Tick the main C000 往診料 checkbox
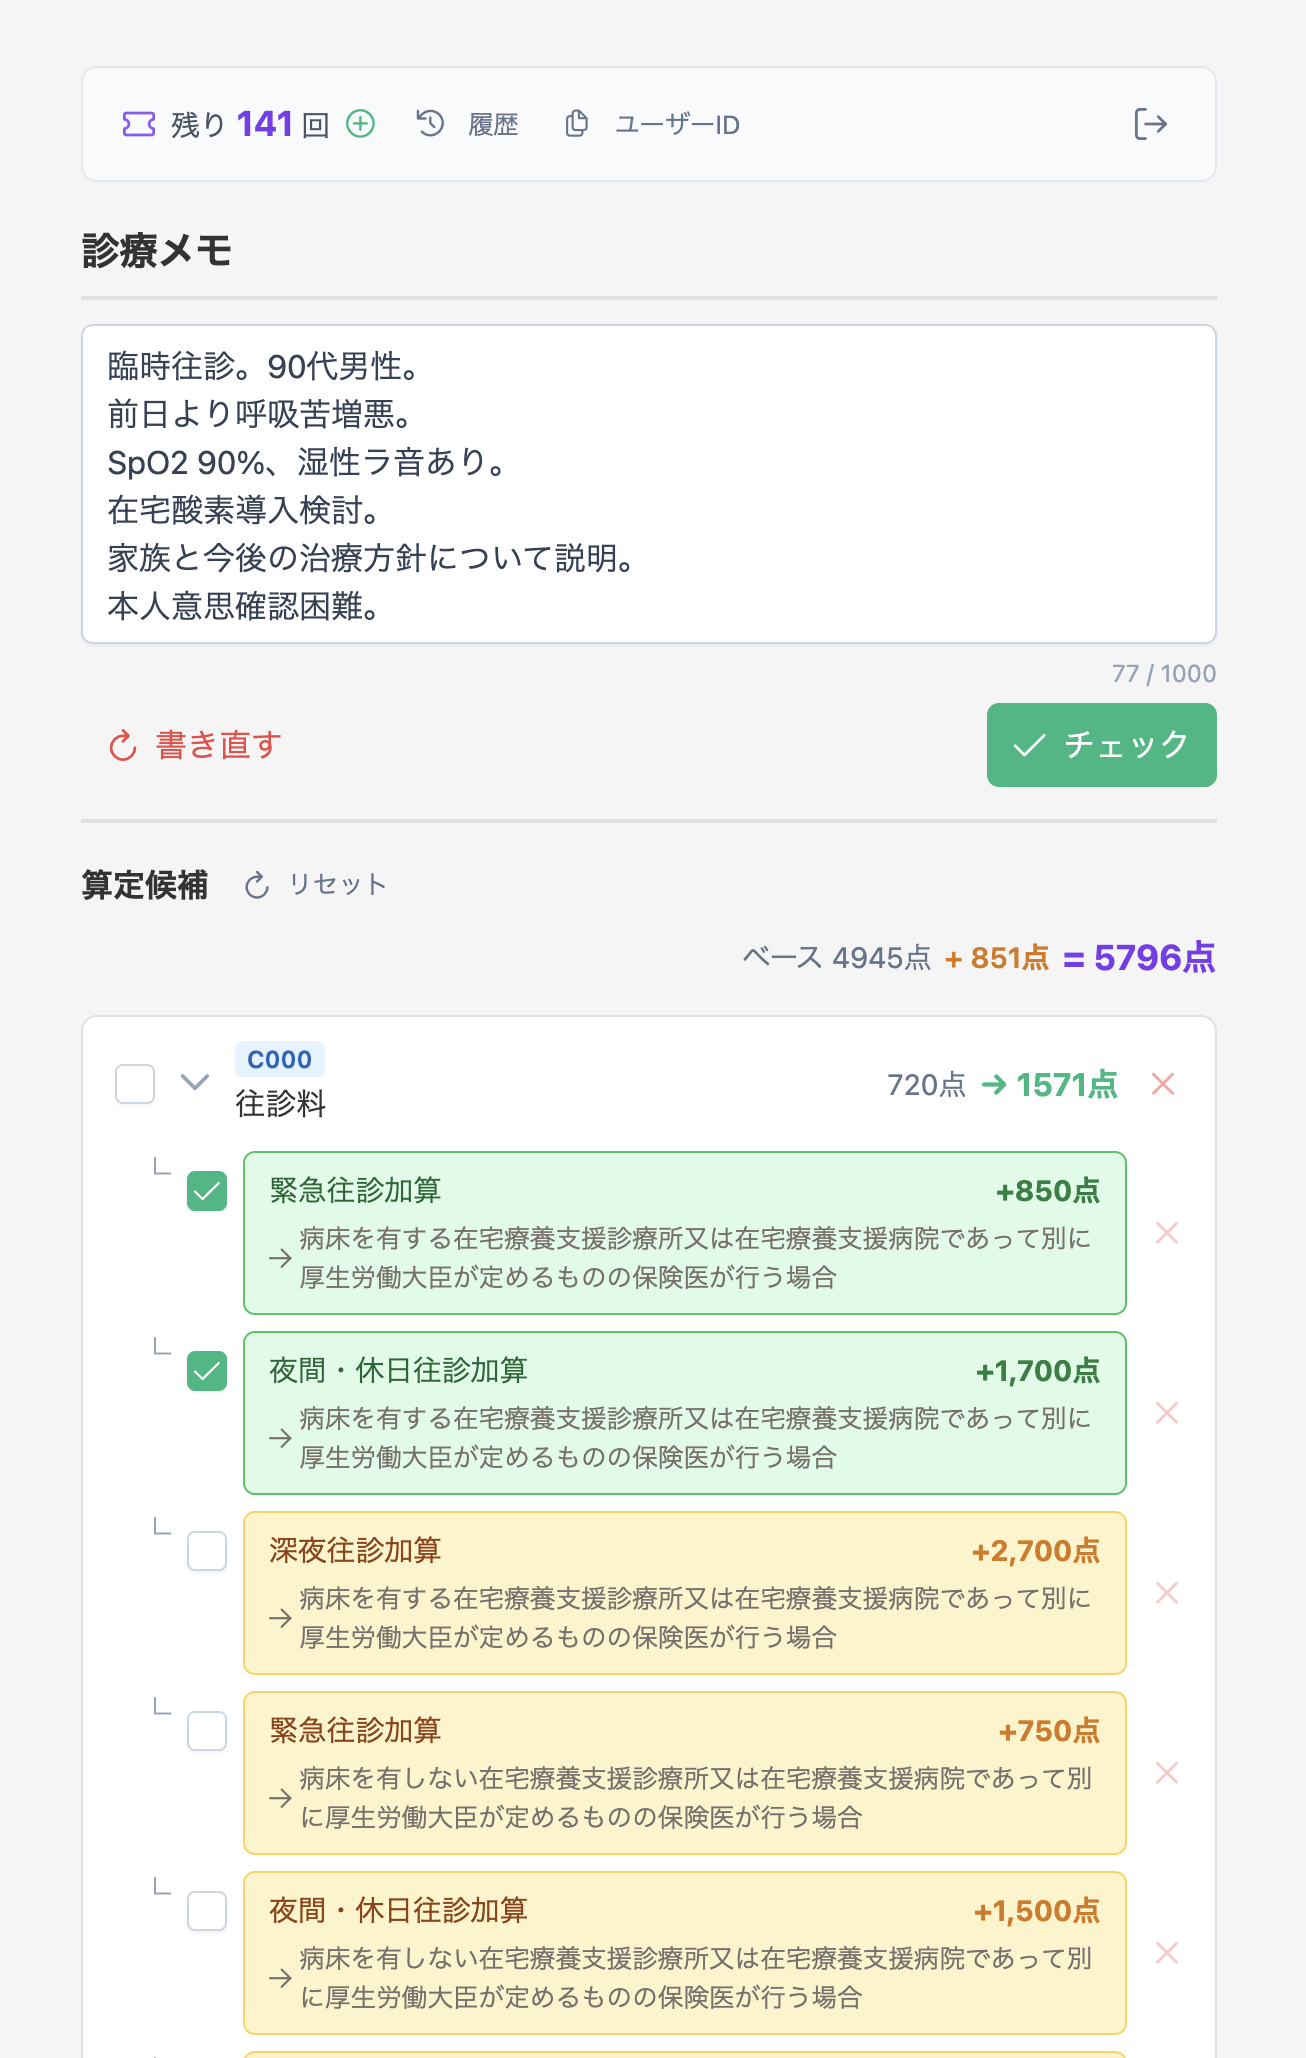The height and width of the screenshot is (2058, 1306). click(135, 1084)
